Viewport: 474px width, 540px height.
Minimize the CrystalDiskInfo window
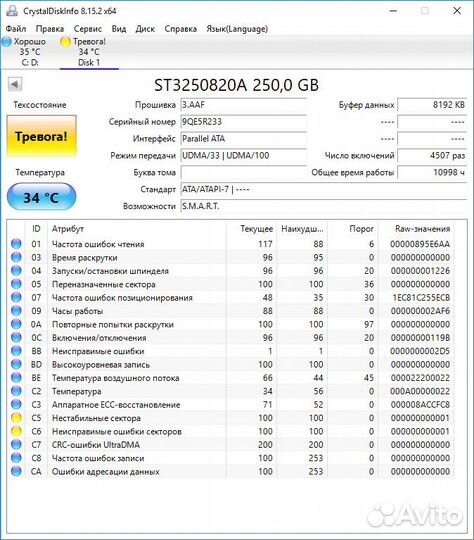393,11
